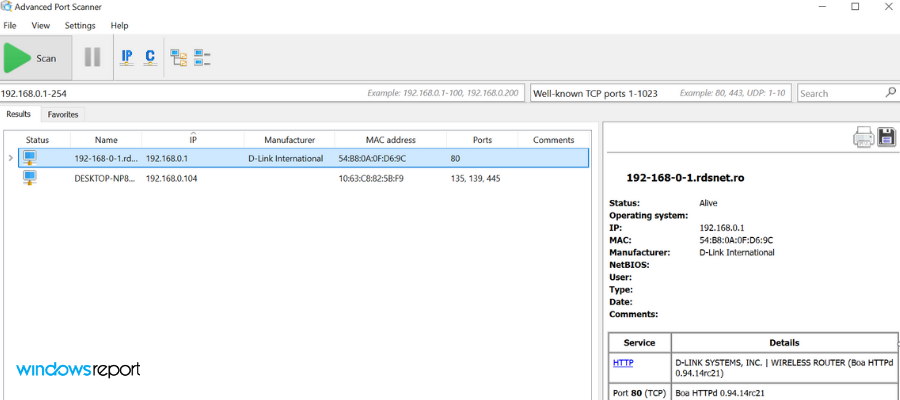Click the D-Link International manufacturer cell
This screenshot has height=400, width=900.
[286, 158]
